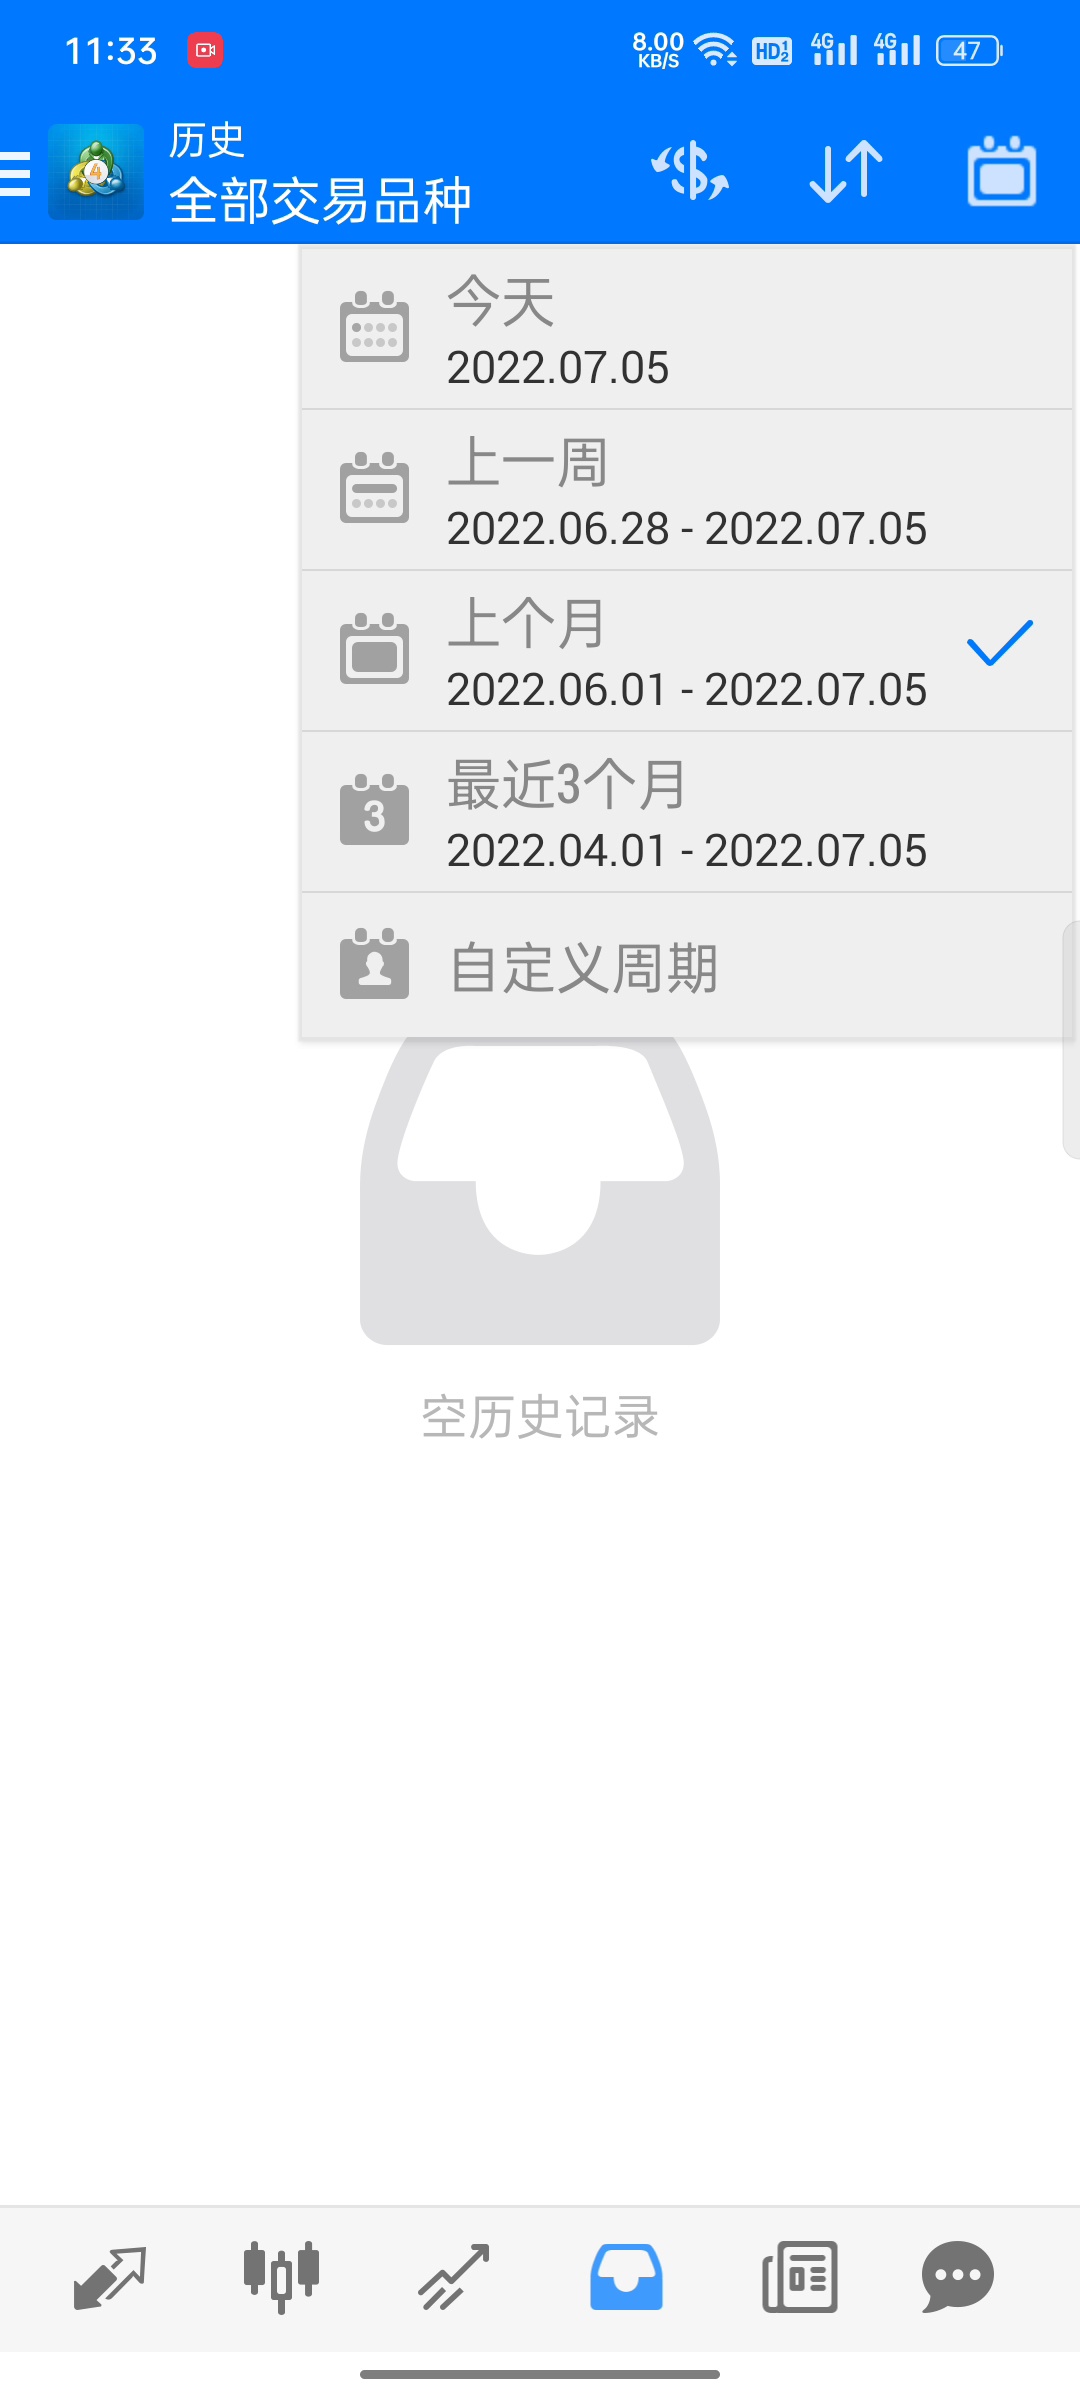Select 上一周 period option
Image resolution: width=1080 pixels, height=2400 pixels.
(687, 490)
